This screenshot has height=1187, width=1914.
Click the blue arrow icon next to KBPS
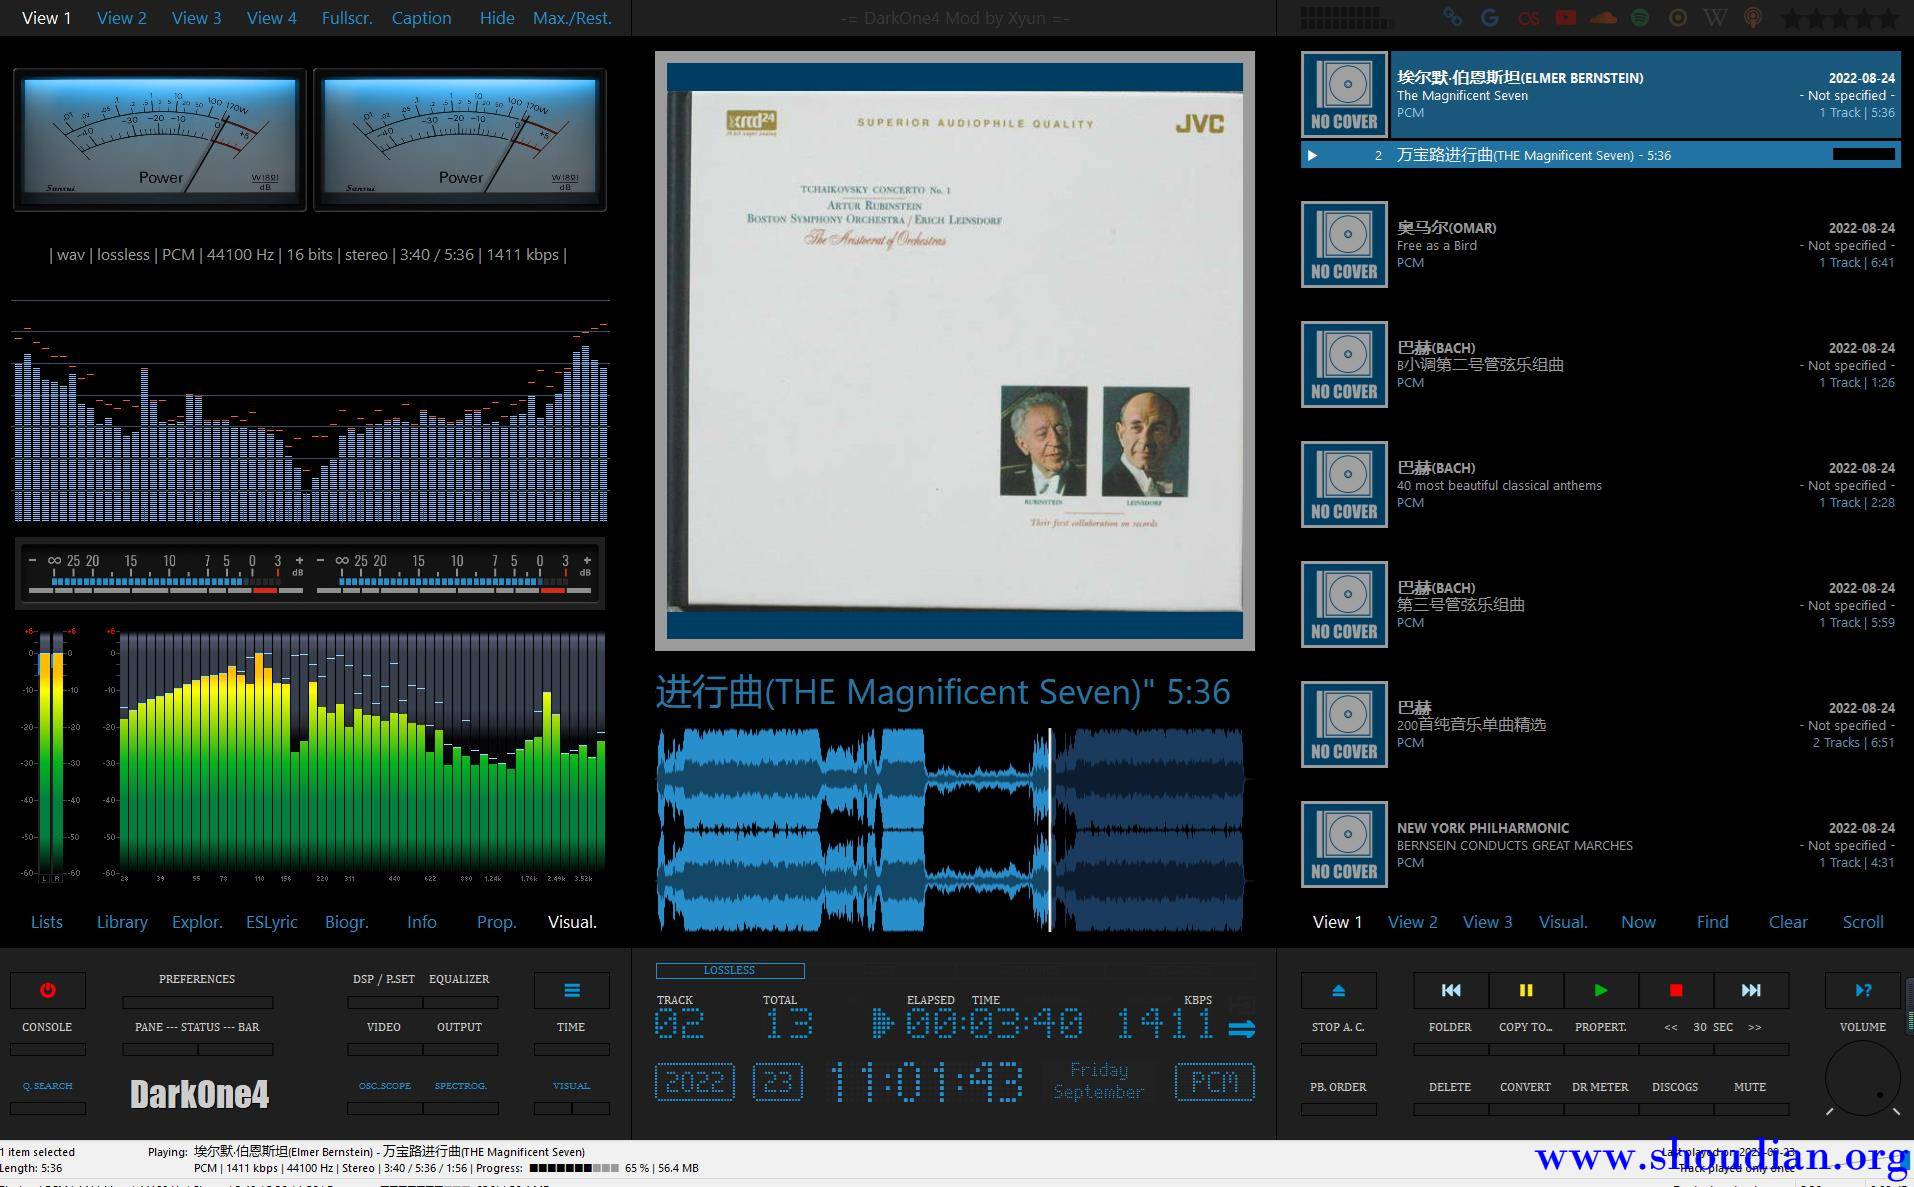(x=1241, y=1028)
